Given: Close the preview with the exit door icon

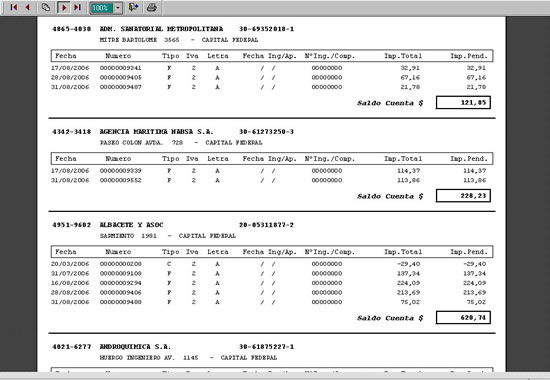Looking at the screenshot, I should pyautogui.click(x=133, y=7).
